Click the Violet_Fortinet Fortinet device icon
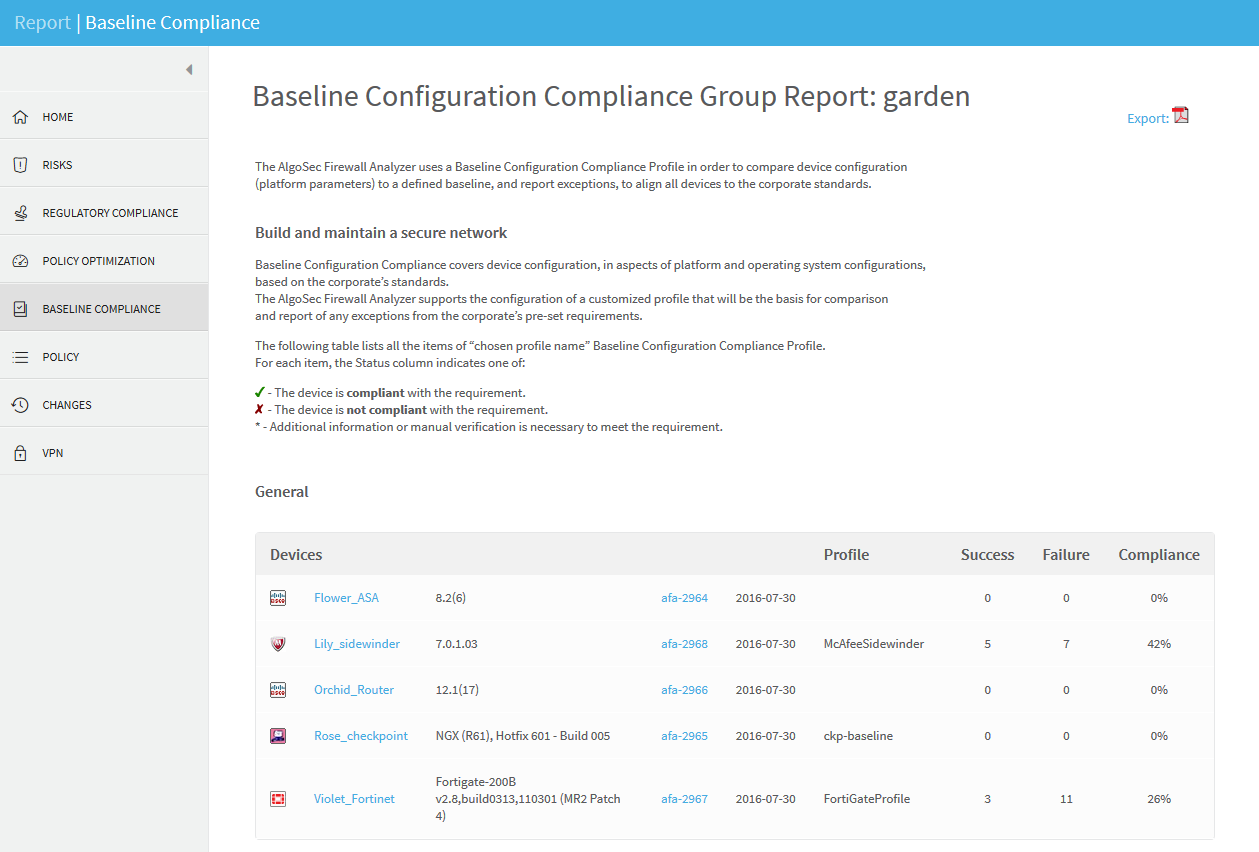 (278, 799)
